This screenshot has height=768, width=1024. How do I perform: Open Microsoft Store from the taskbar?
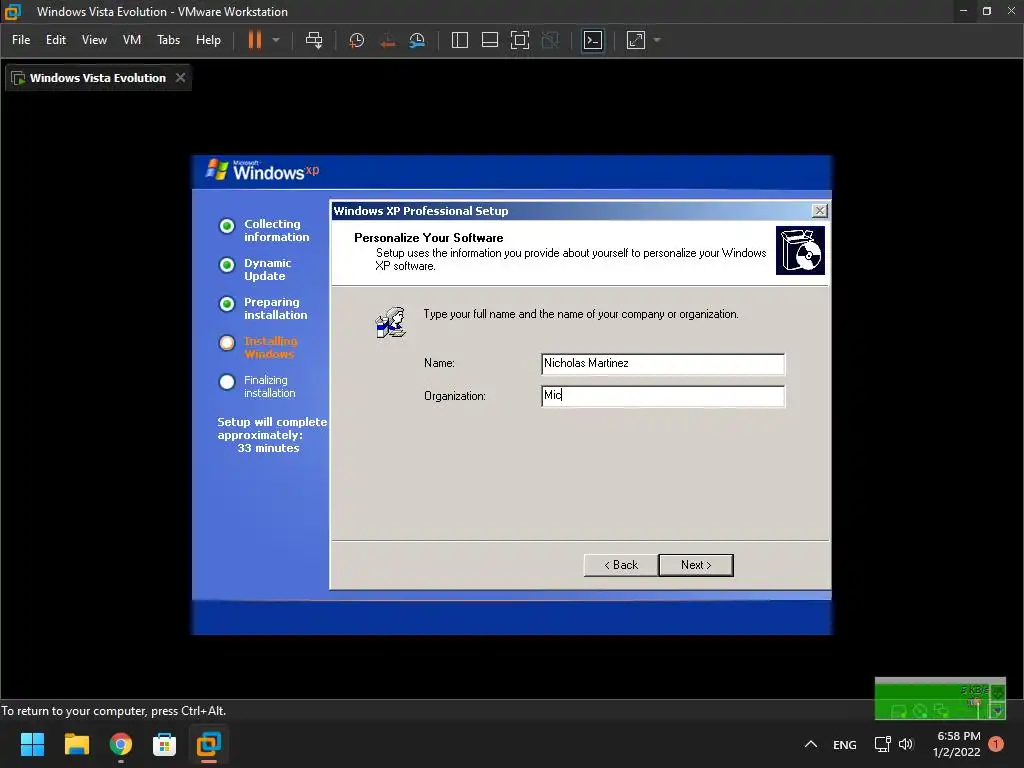[x=165, y=744]
